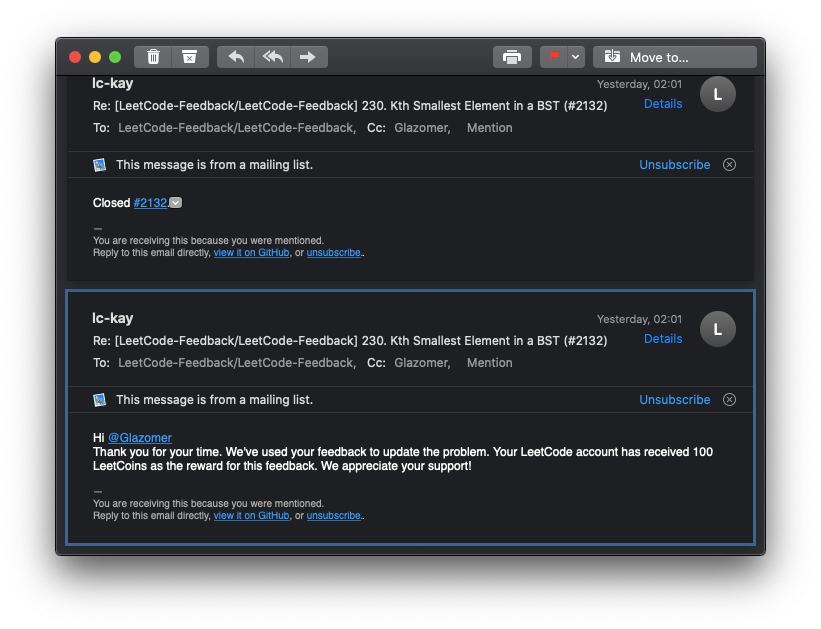Reply to the selected message
821x629 pixels.
pyautogui.click(x=236, y=57)
